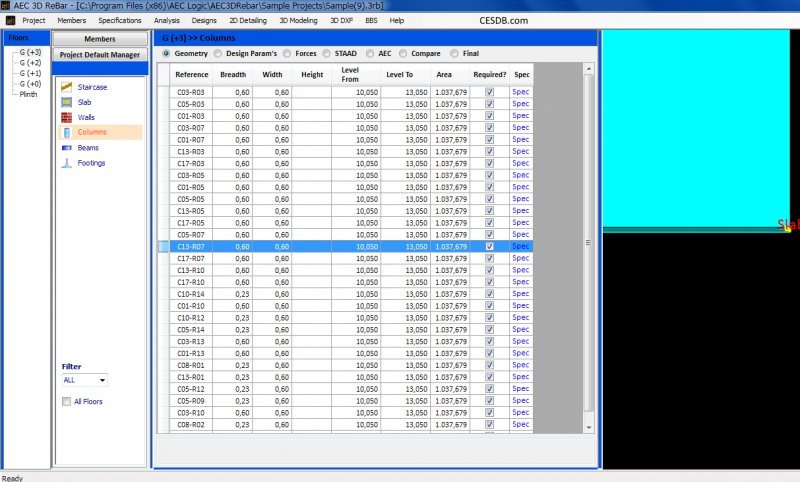Click the 0,23 breadth cell of C08-R01
The width and height of the screenshot is (800, 482).
point(233,365)
